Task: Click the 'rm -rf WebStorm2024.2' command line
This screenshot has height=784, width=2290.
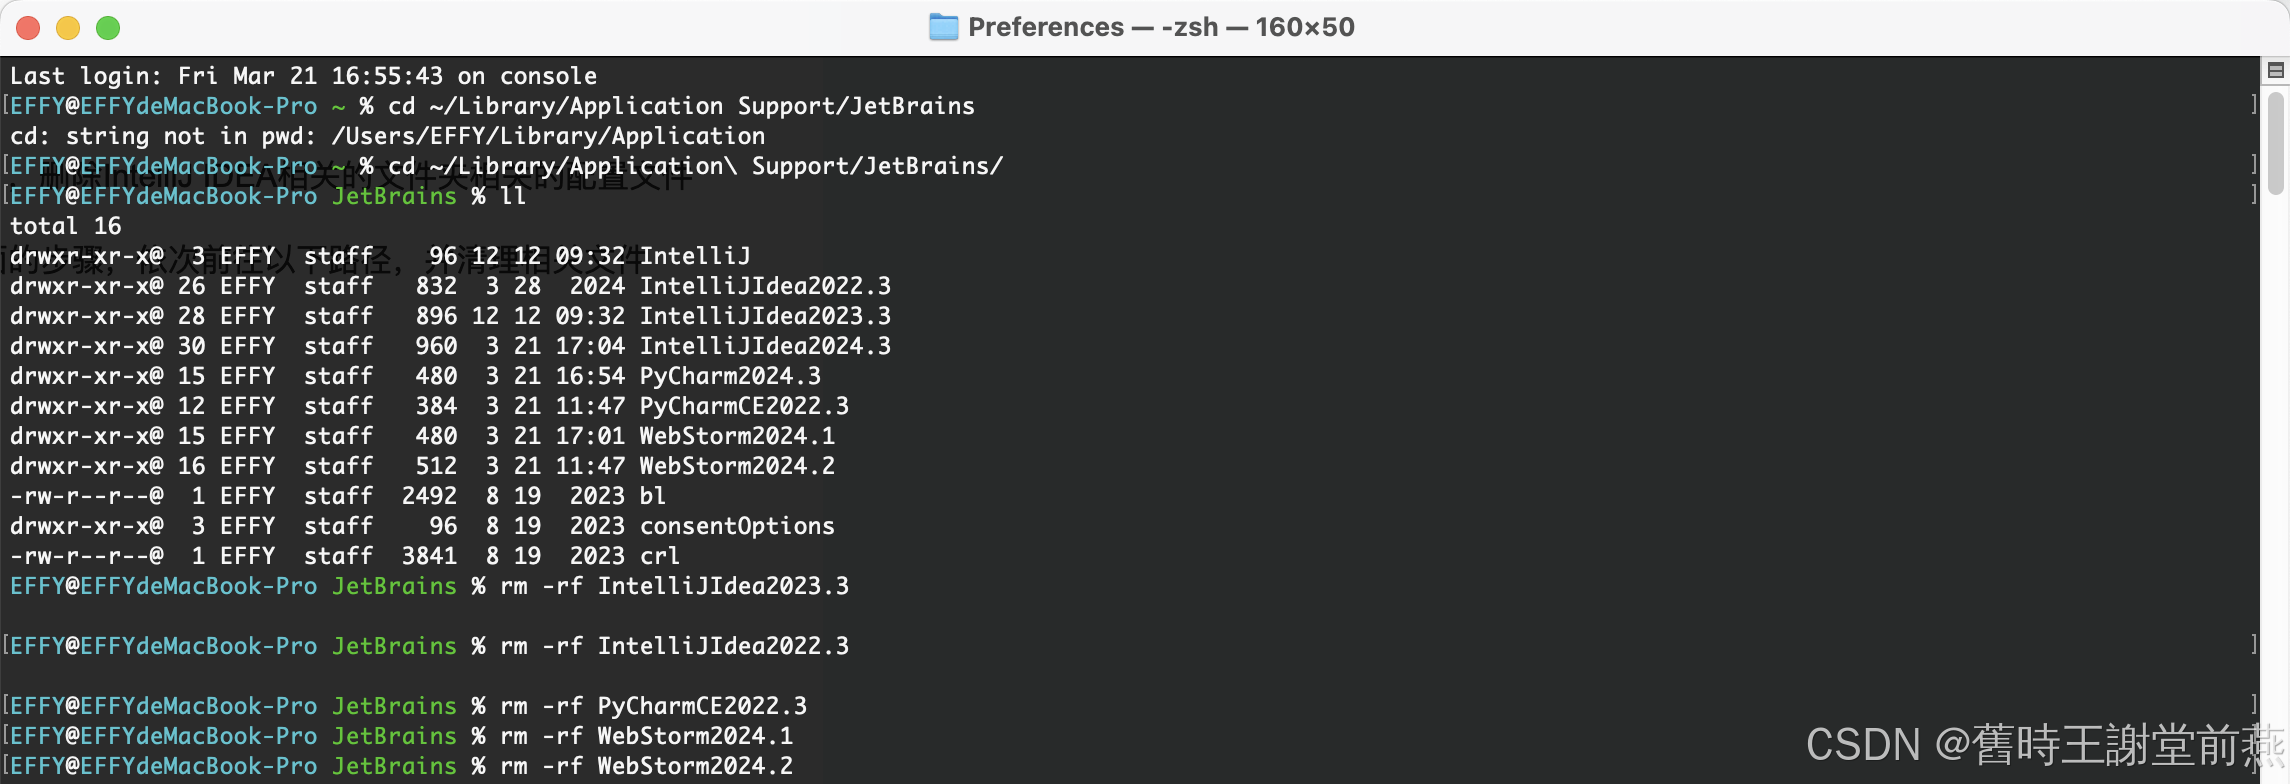Action: (646, 766)
